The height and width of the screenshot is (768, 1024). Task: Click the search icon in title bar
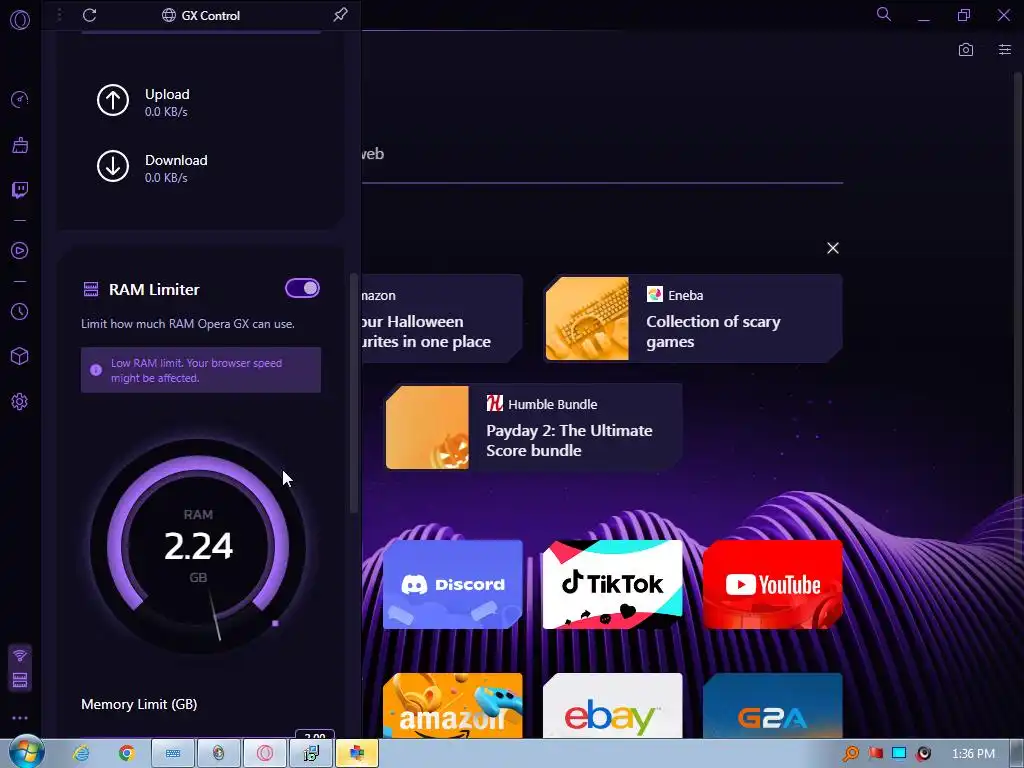[x=884, y=14]
